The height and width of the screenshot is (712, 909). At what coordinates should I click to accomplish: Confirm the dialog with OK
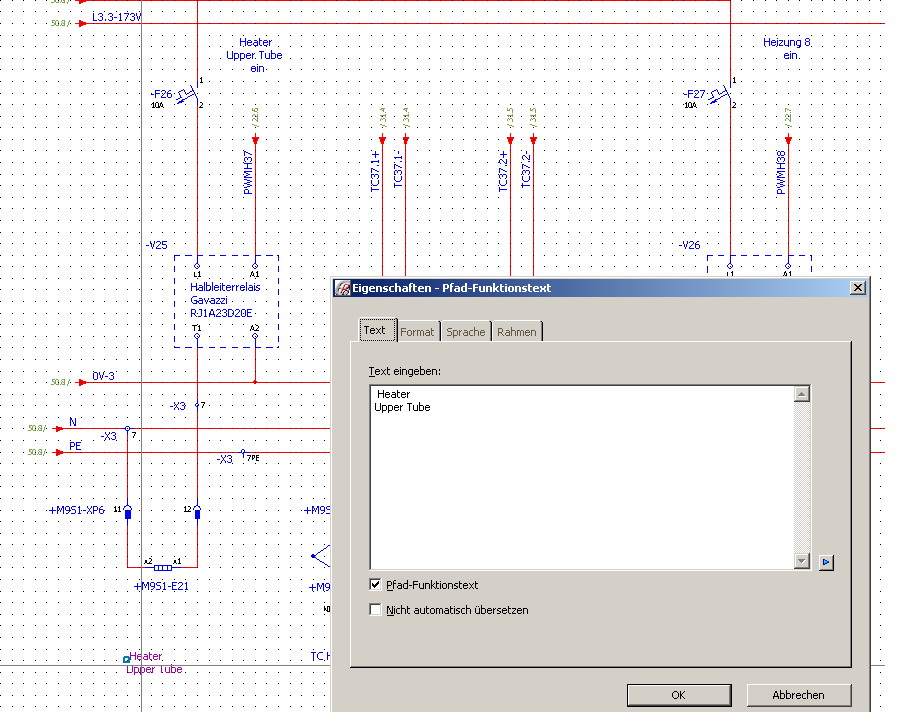678,695
